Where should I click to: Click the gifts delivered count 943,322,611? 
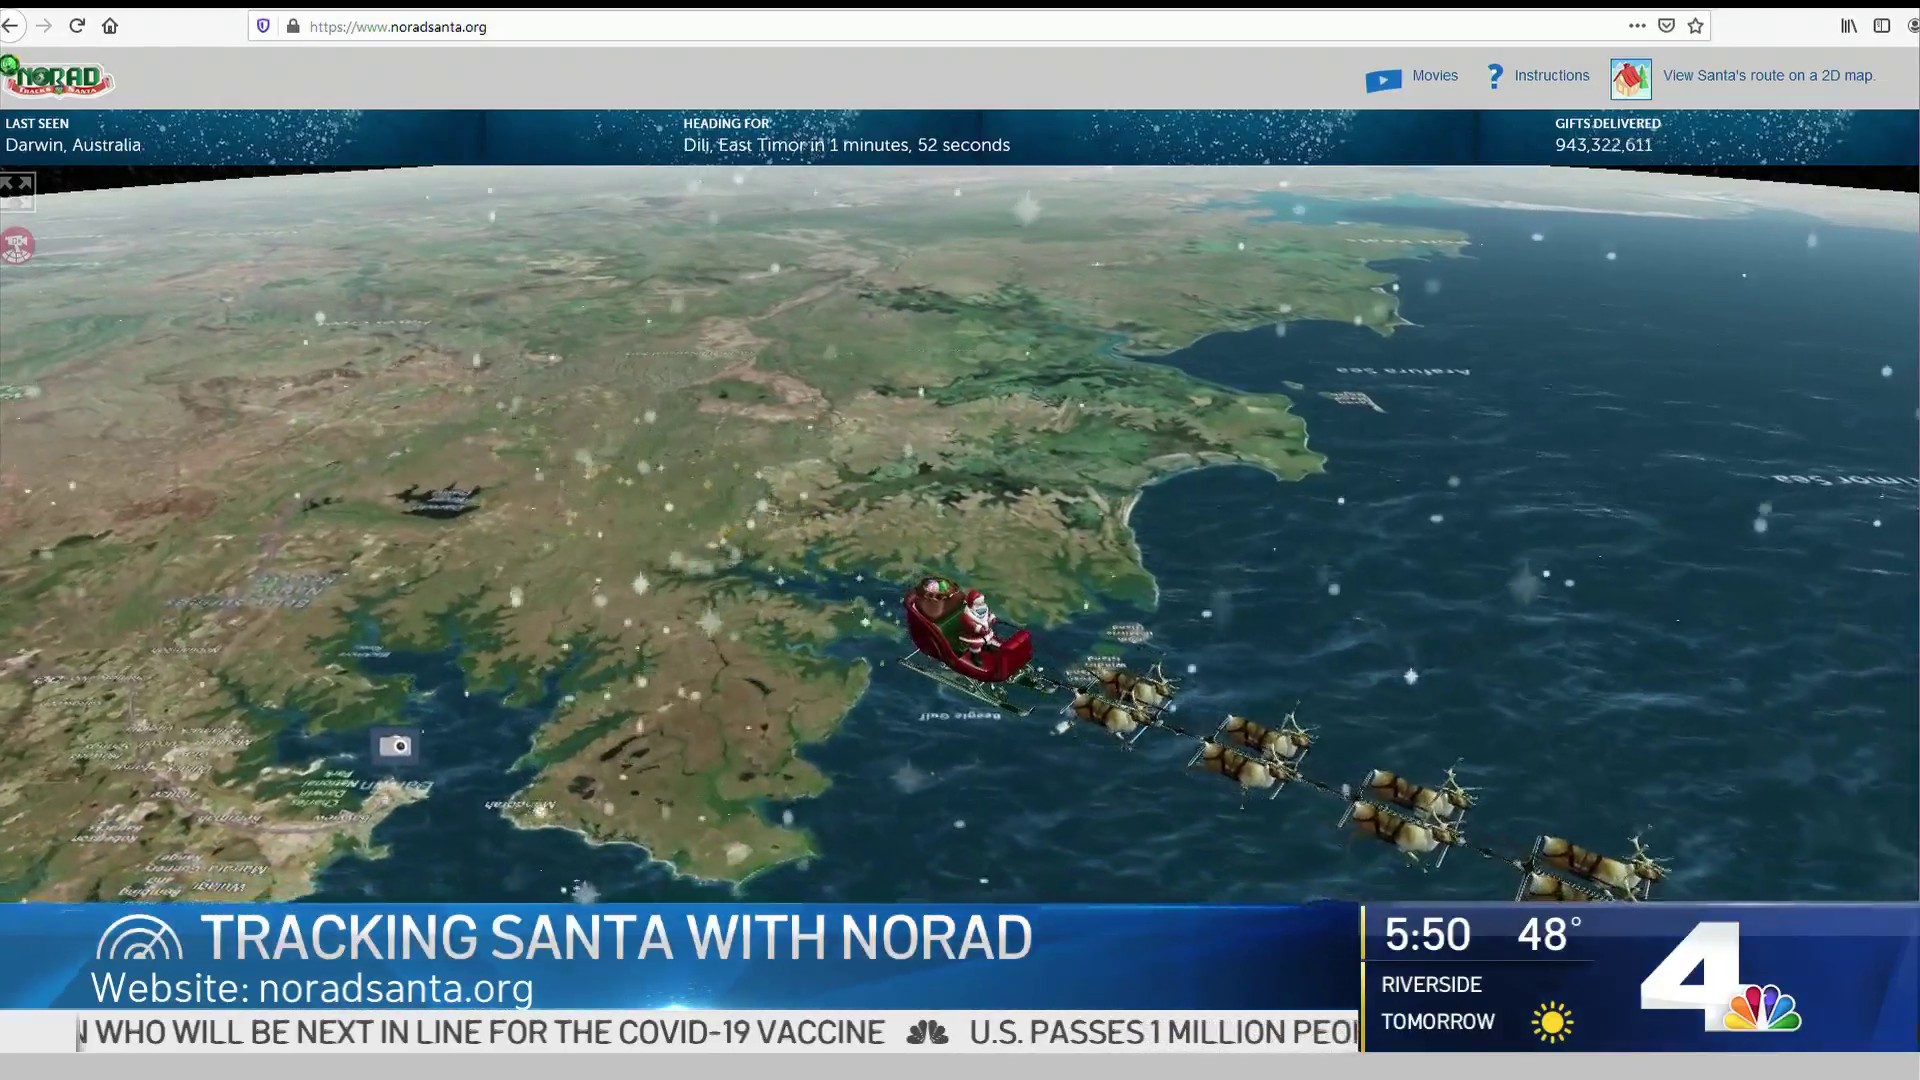1603,145
